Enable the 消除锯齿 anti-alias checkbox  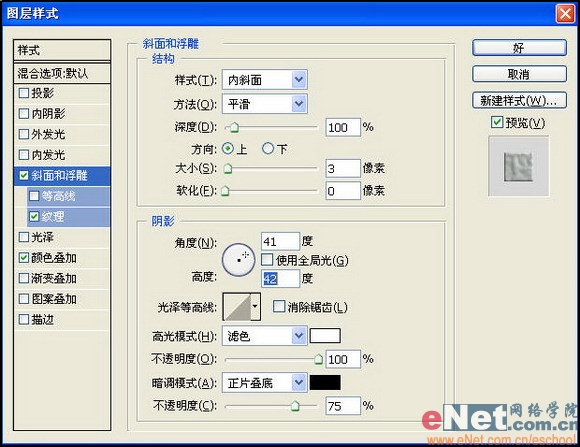click(x=279, y=306)
